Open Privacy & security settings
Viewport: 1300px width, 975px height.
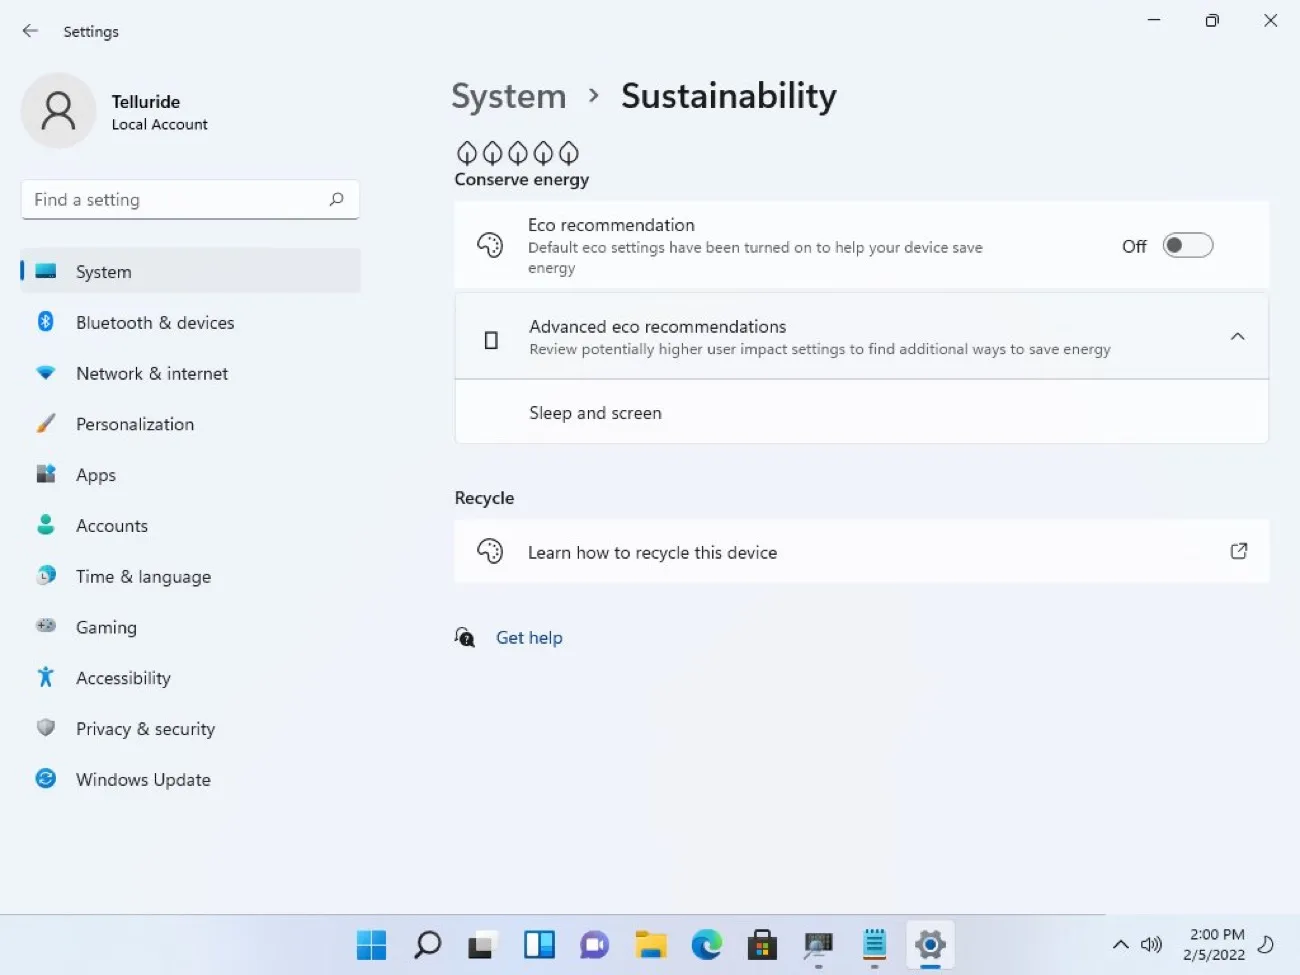(x=145, y=728)
